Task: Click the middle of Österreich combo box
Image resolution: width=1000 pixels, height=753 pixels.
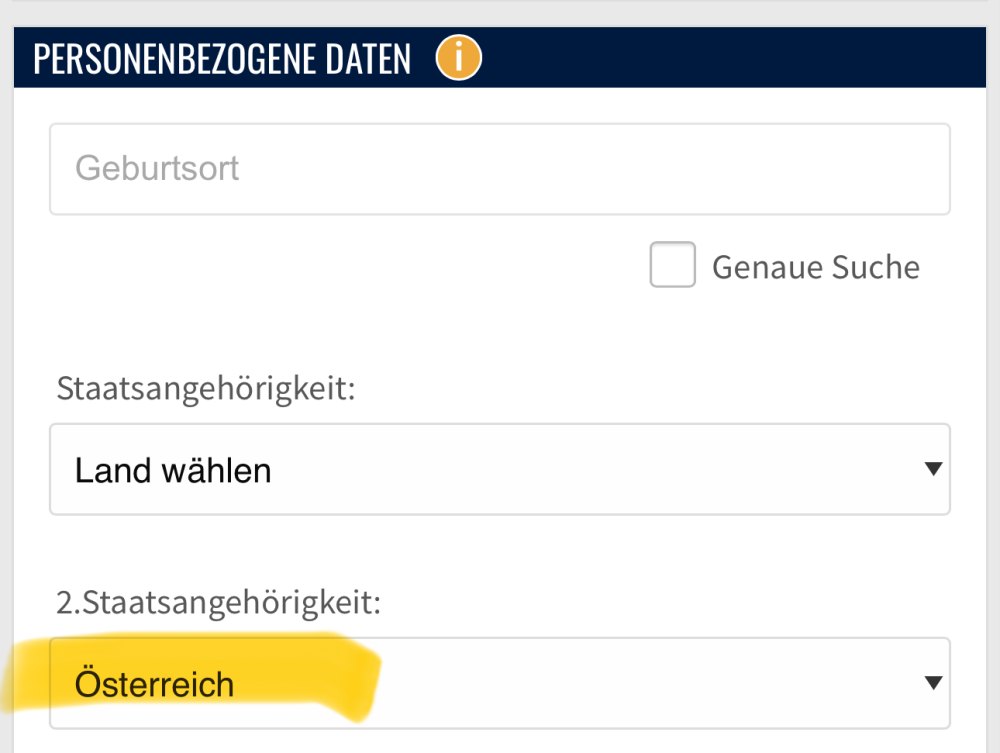Action: [499, 683]
